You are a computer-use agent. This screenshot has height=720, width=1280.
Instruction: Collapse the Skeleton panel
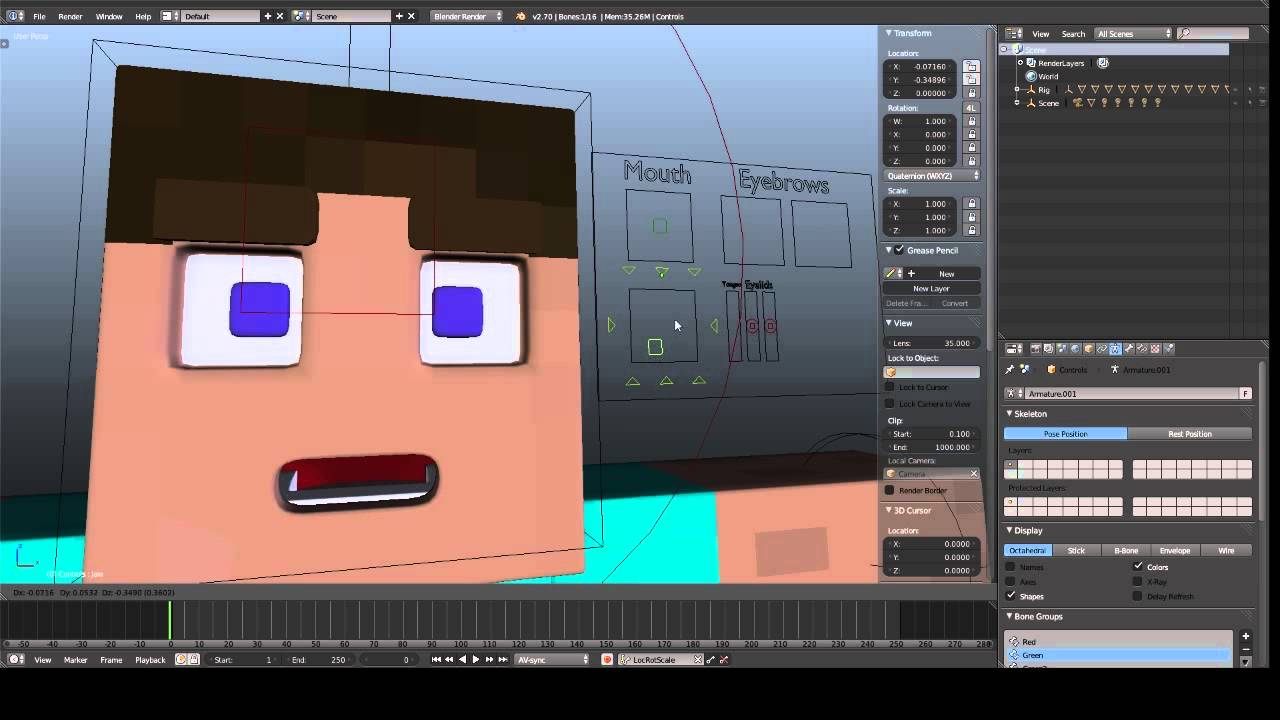(1010, 413)
